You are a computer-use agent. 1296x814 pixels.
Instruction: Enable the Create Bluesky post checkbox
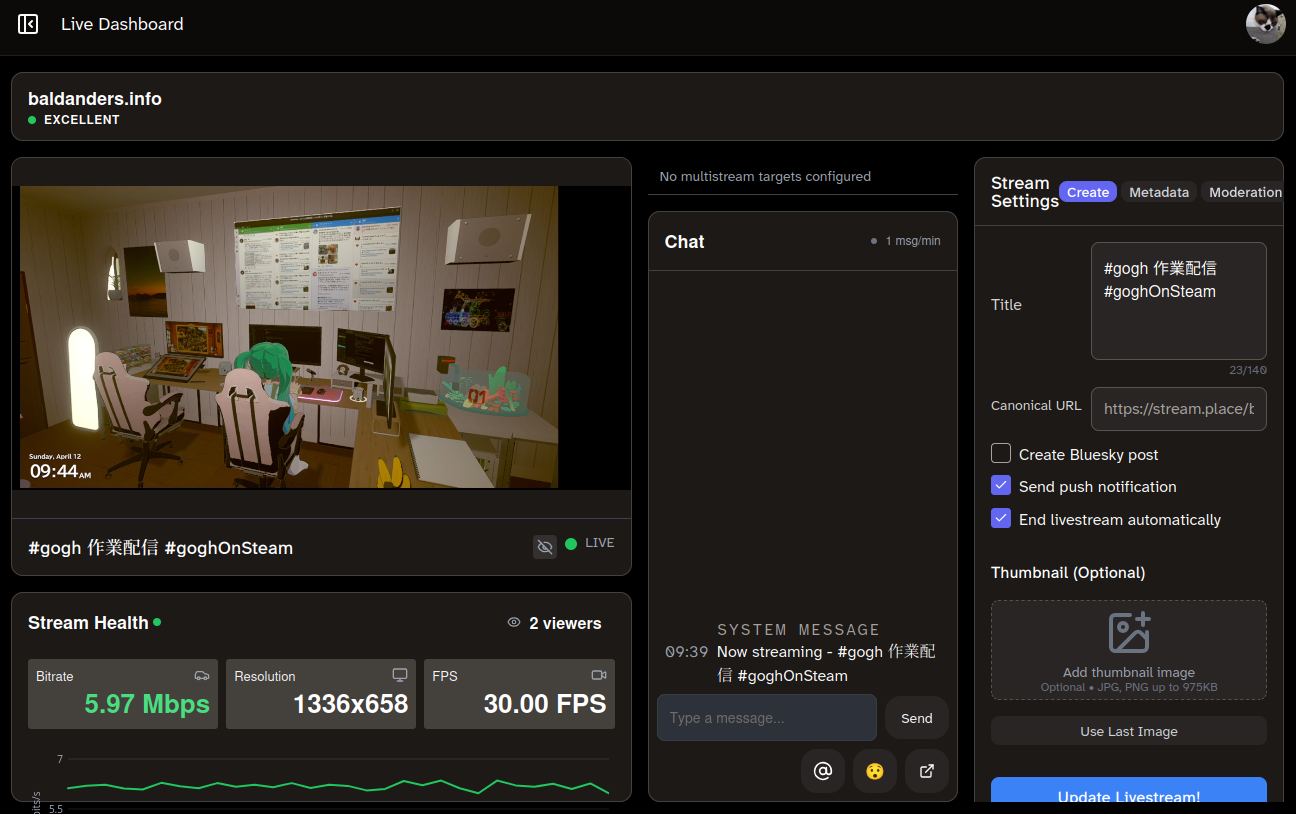point(1000,453)
